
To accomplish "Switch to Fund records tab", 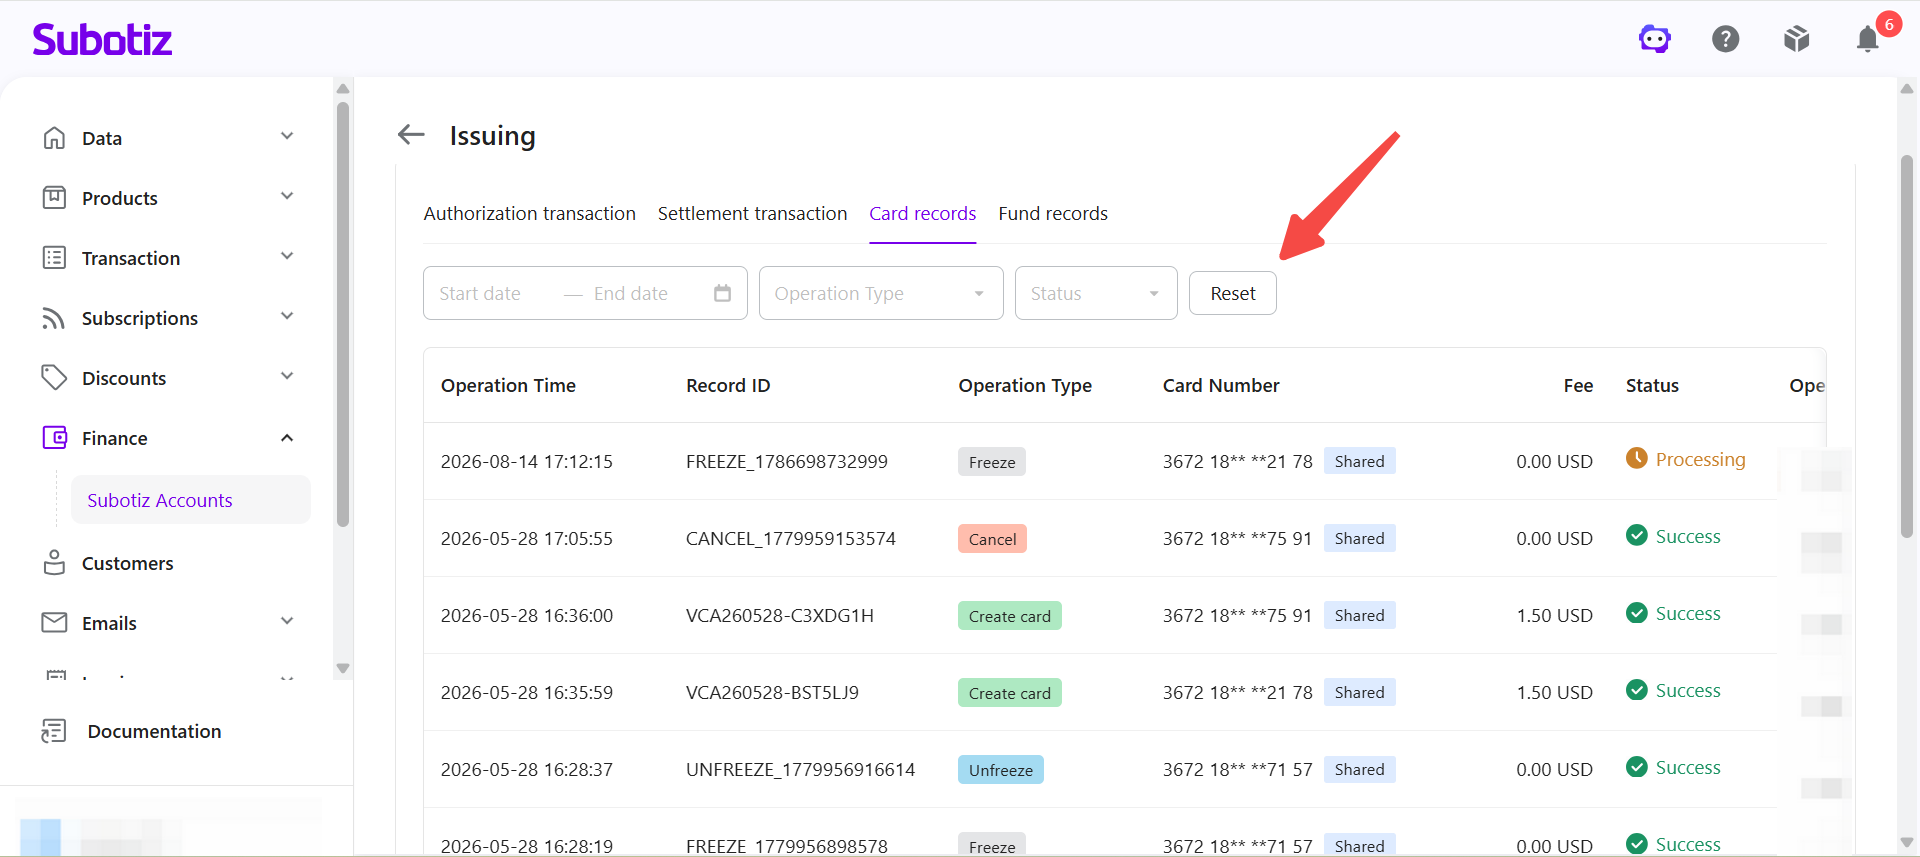I will pyautogui.click(x=1053, y=213).
